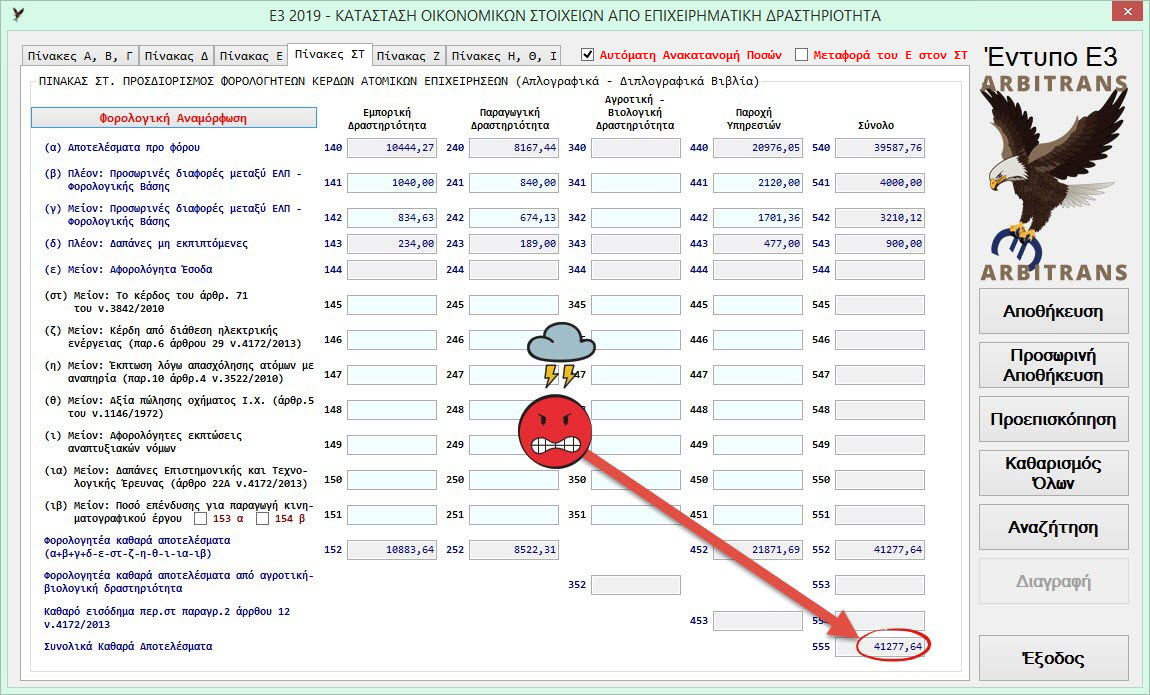Click the empty field 148
This screenshot has height=695, width=1150.
(x=392, y=409)
